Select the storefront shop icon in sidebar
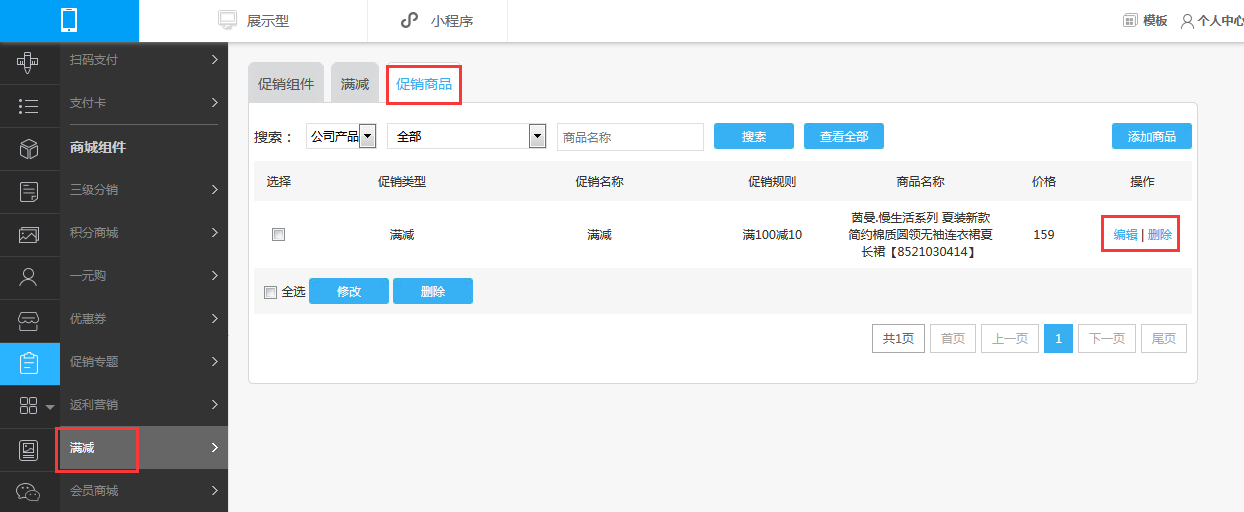Image resolution: width=1244 pixels, height=512 pixels. coord(29,321)
